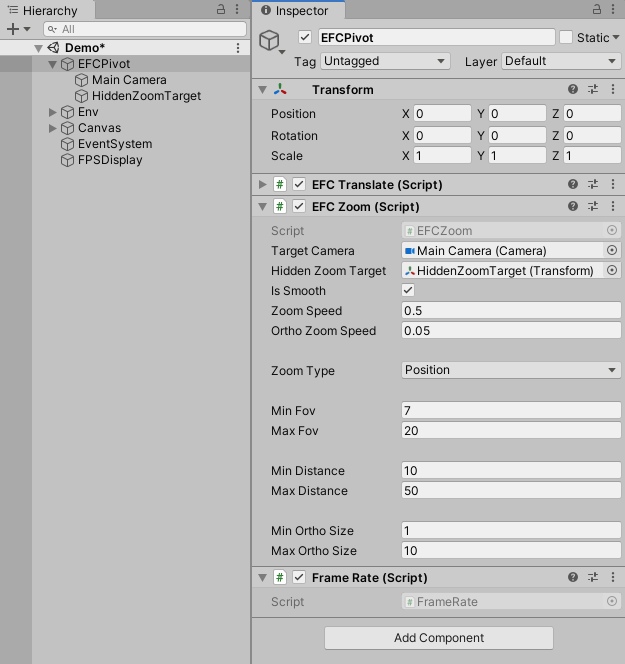
Task: Uncheck the Is Smooth option
Action: tap(408, 290)
